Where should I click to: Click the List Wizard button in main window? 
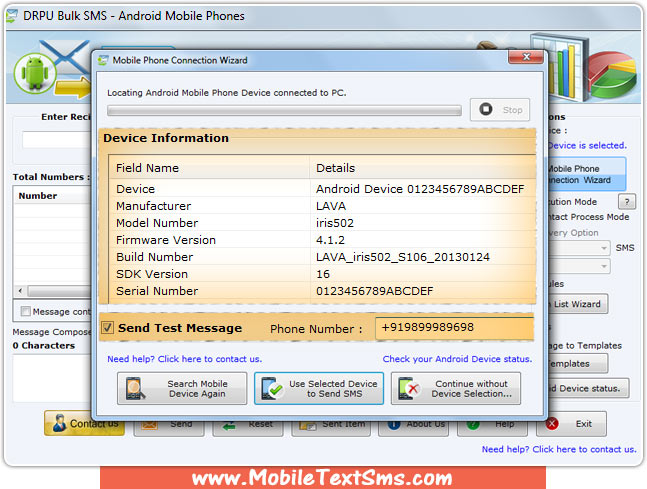[578, 304]
